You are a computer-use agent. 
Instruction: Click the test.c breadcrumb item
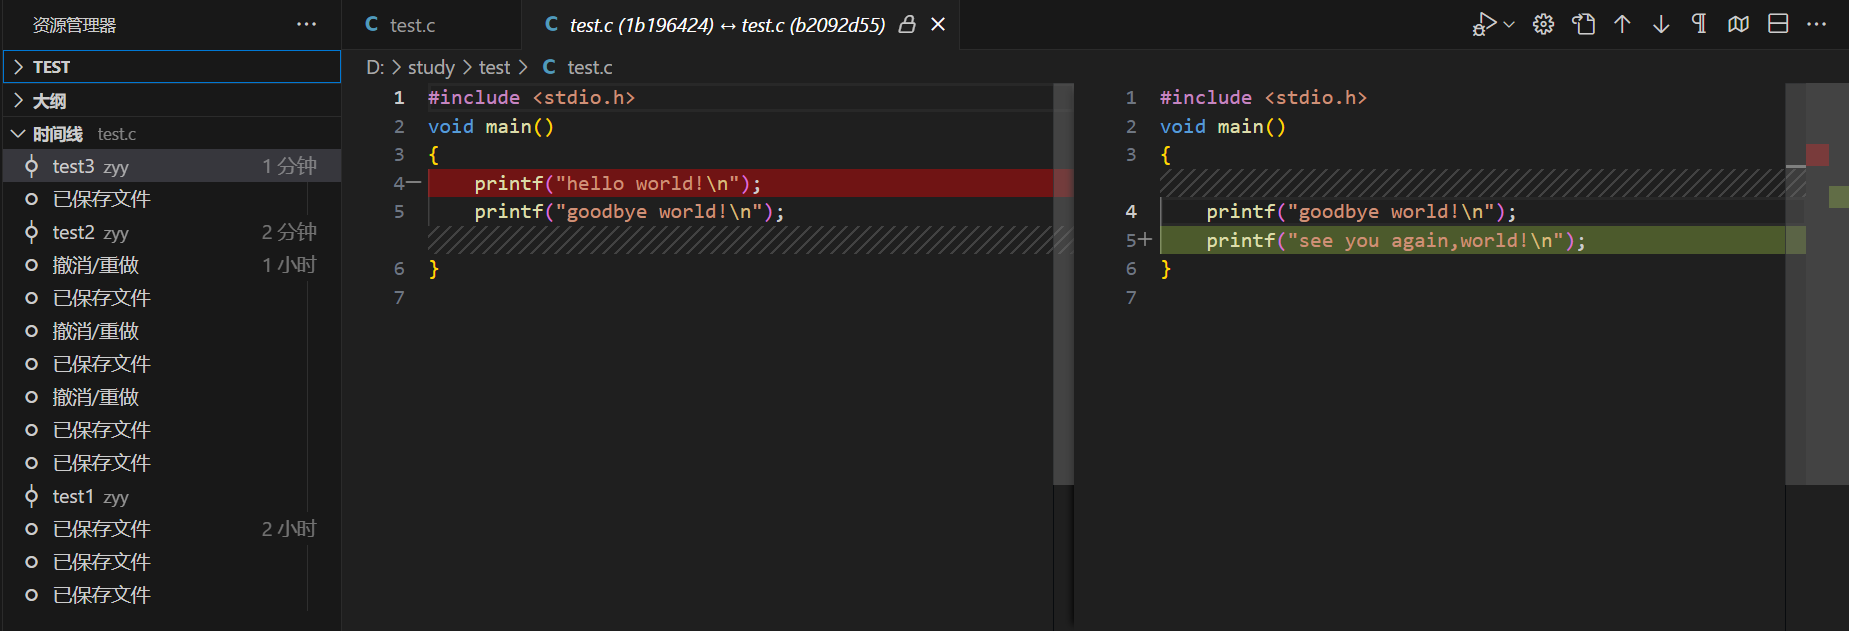590,67
